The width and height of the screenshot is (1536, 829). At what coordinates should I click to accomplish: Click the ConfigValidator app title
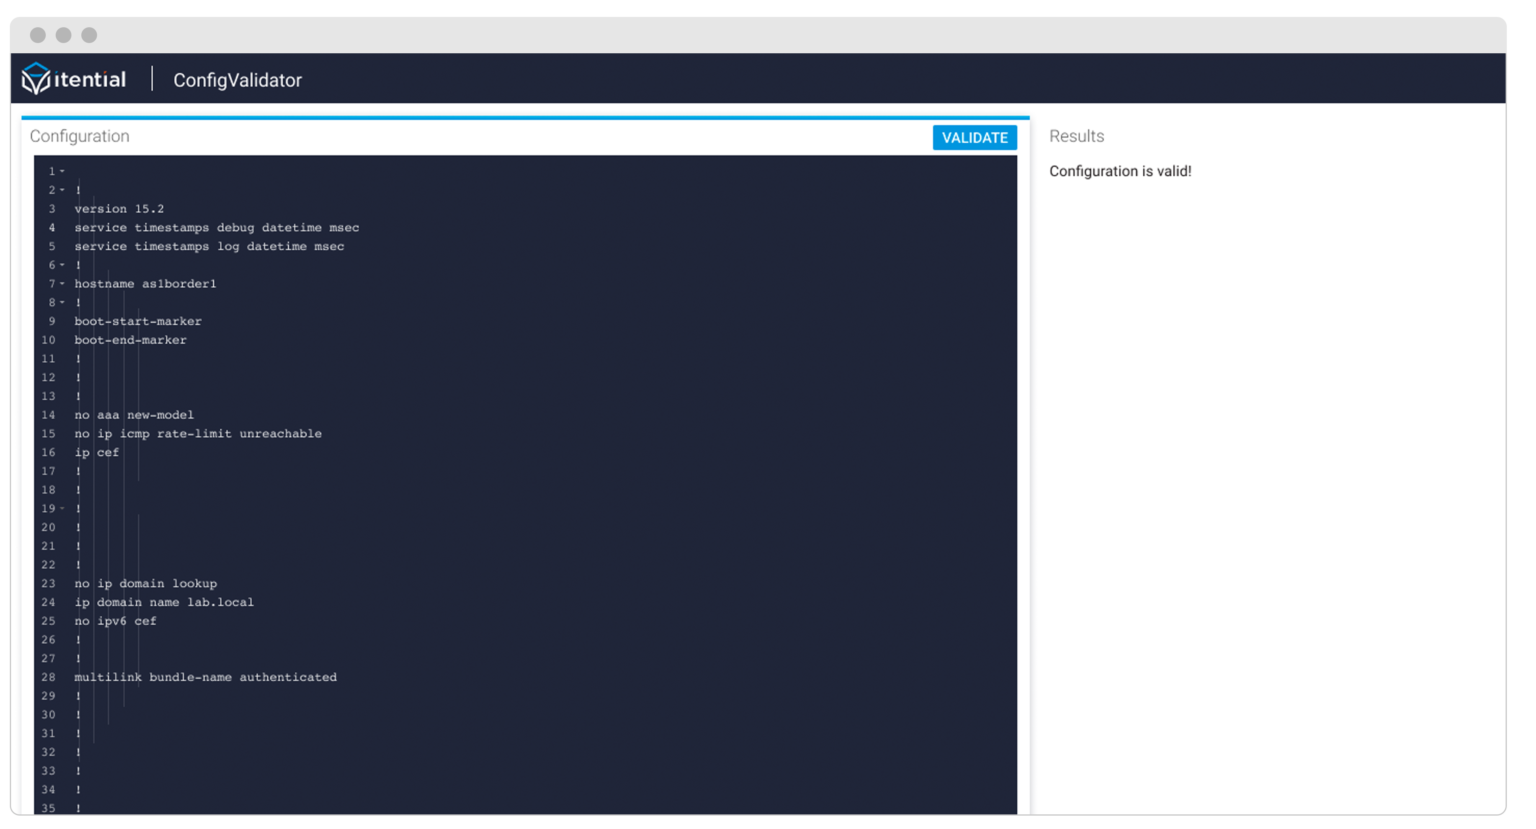coord(237,80)
